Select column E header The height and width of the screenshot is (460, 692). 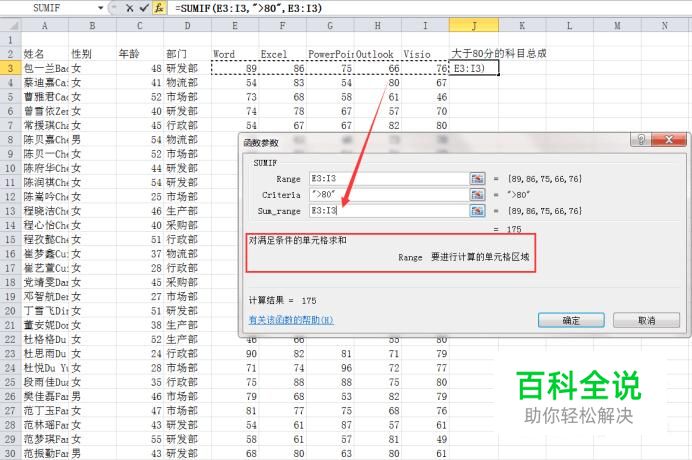235,26
